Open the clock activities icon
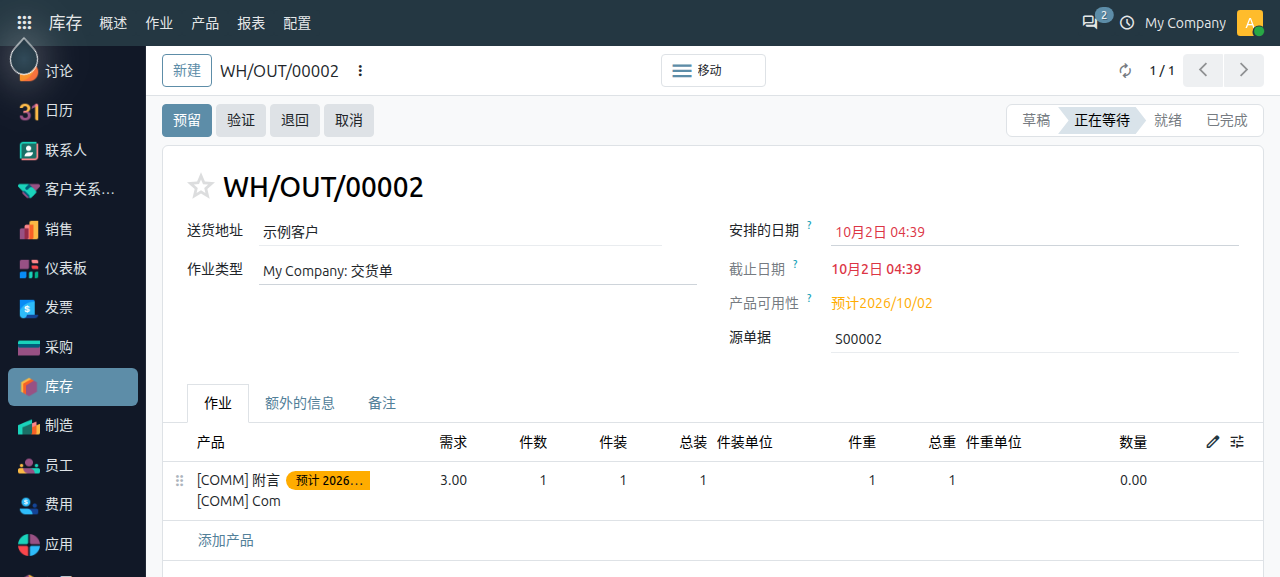The height and width of the screenshot is (577, 1280). 1127,23
